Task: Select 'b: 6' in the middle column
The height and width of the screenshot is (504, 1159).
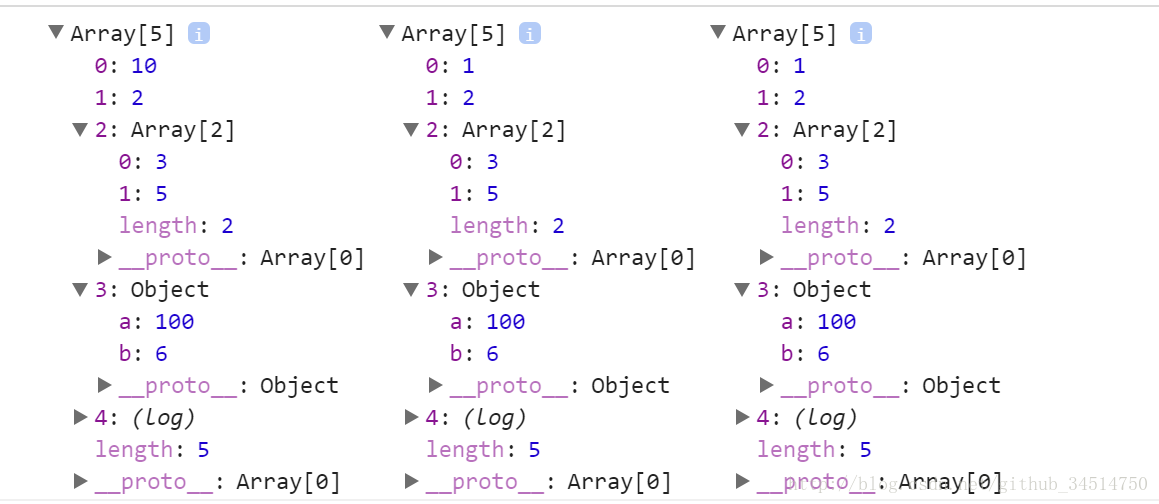Action: pyautogui.click(x=475, y=353)
